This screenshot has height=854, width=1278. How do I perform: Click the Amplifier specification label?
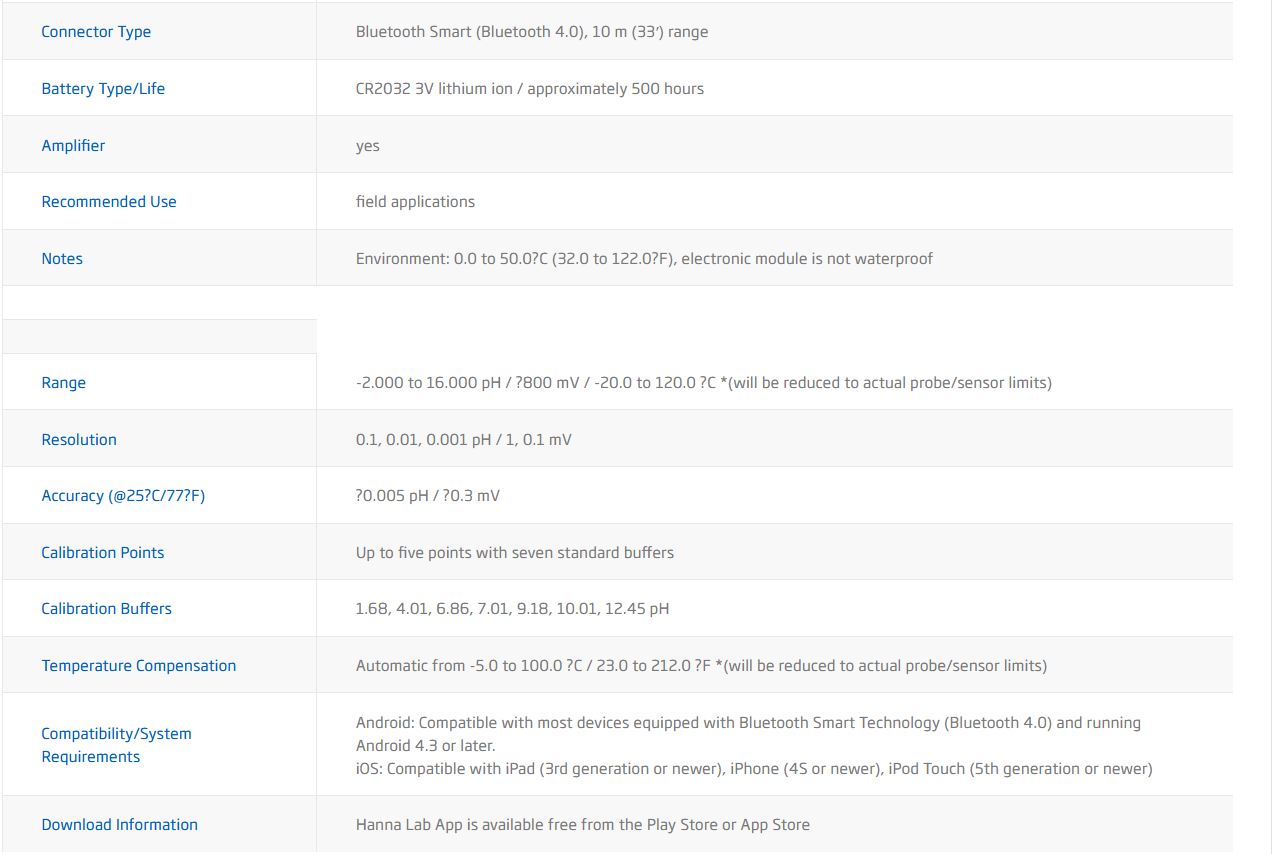click(x=73, y=146)
